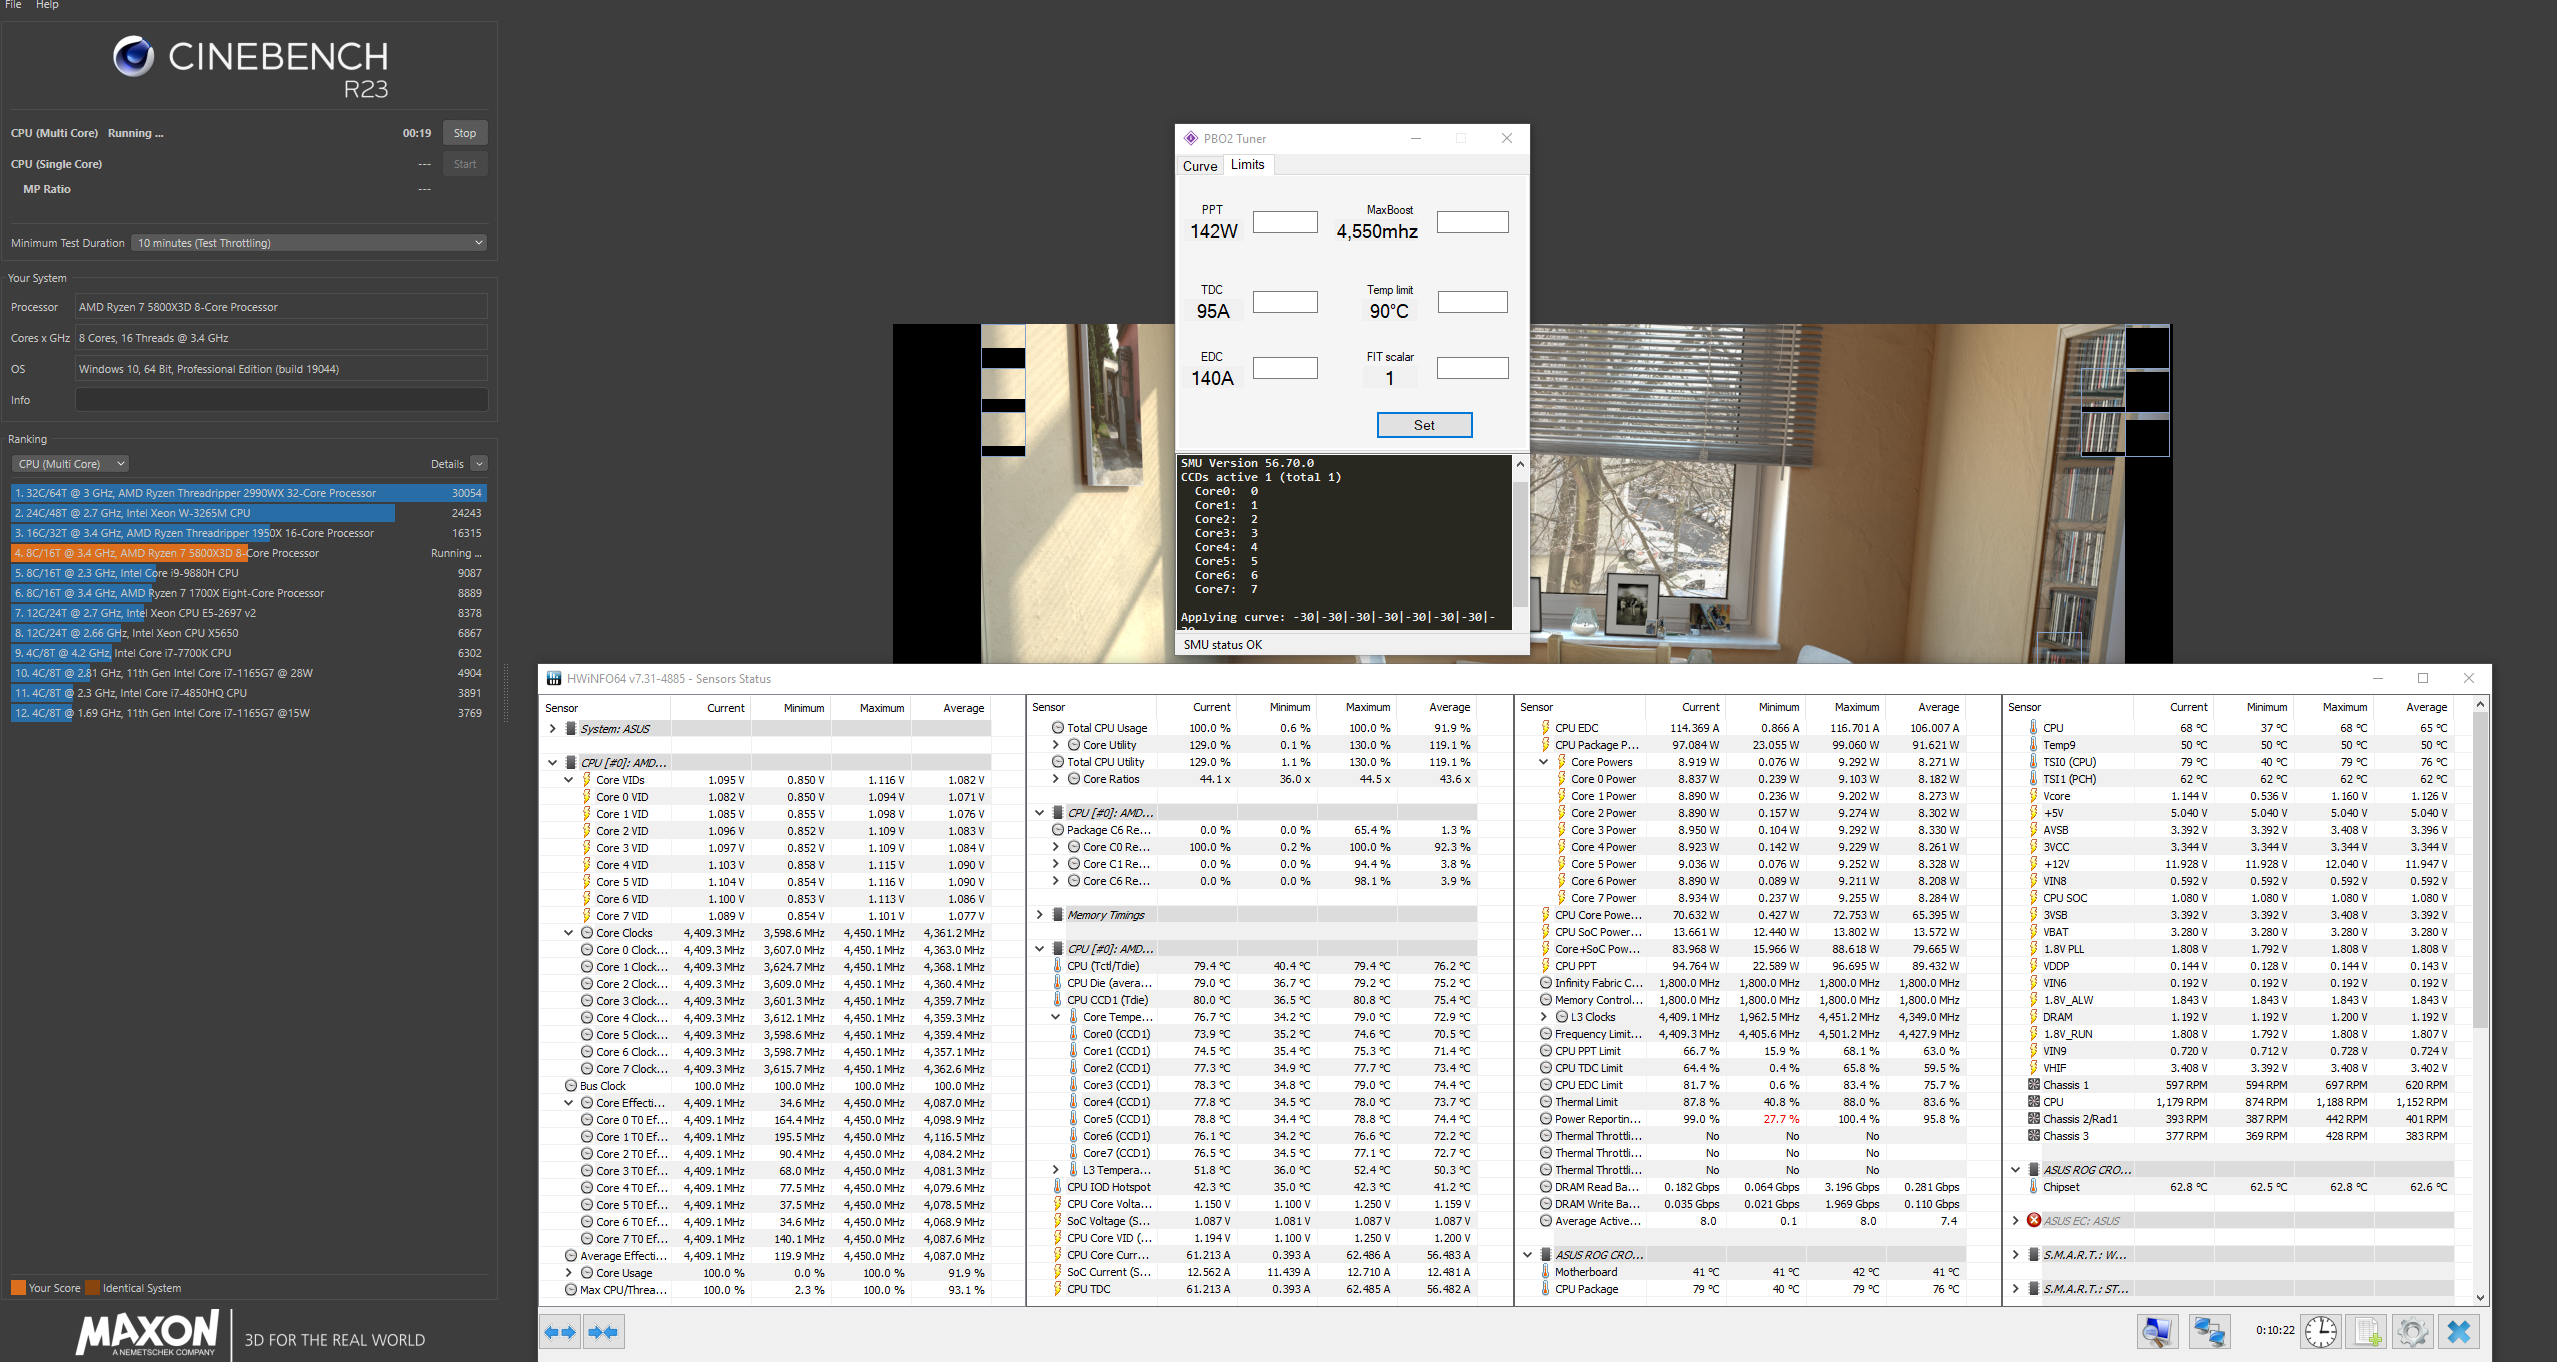
Task: Click the Chipset thermometer icon
Action: pyautogui.click(x=2034, y=1187)
